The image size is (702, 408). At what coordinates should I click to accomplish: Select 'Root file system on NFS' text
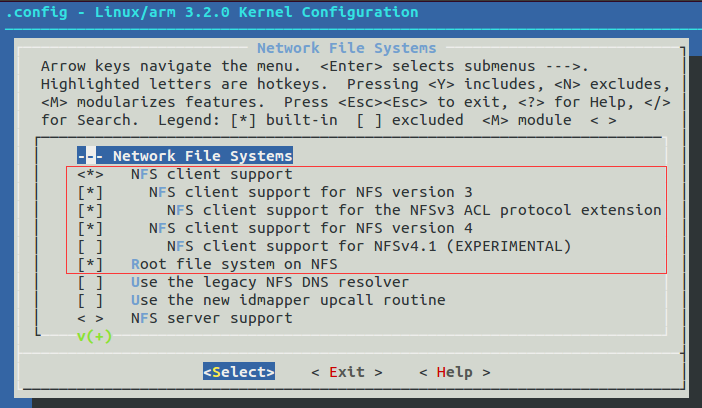tap(234, 264)
